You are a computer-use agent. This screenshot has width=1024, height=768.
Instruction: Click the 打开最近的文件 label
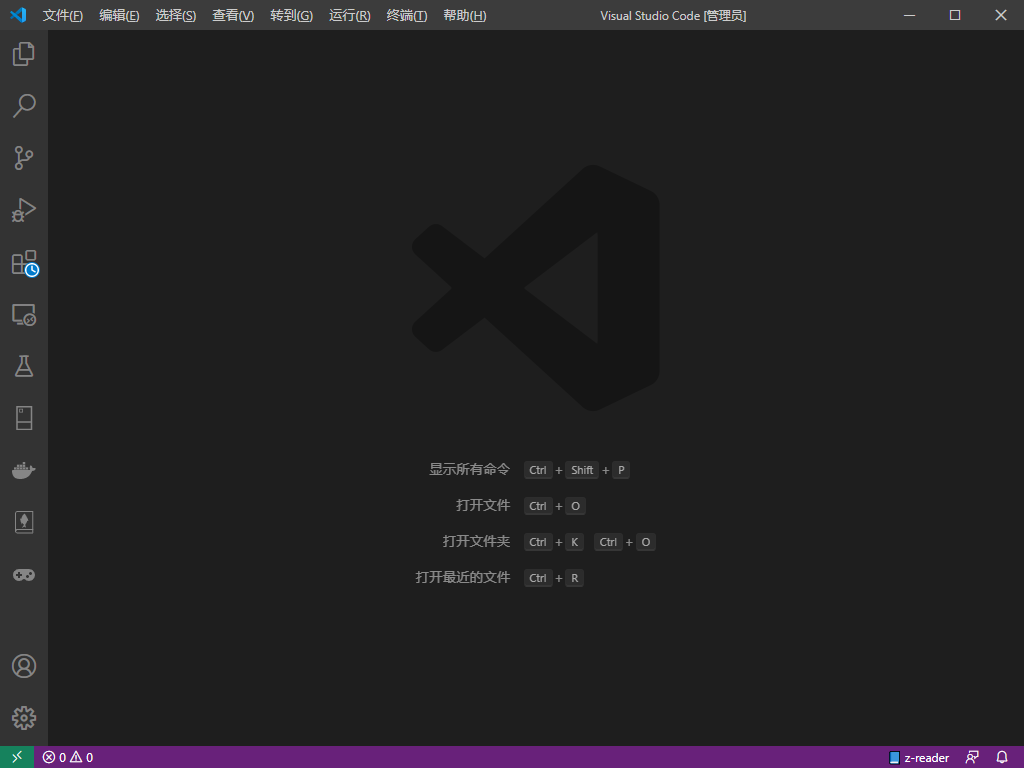[x=462, y=577]
